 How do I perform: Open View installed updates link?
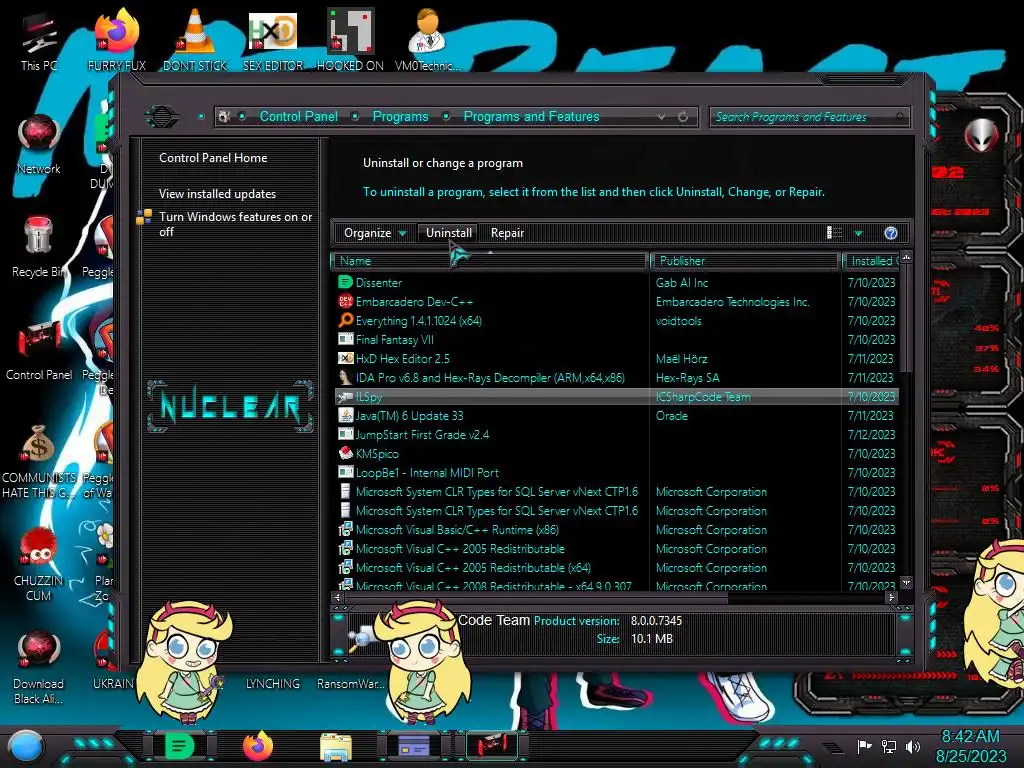(x=217, y=193)
